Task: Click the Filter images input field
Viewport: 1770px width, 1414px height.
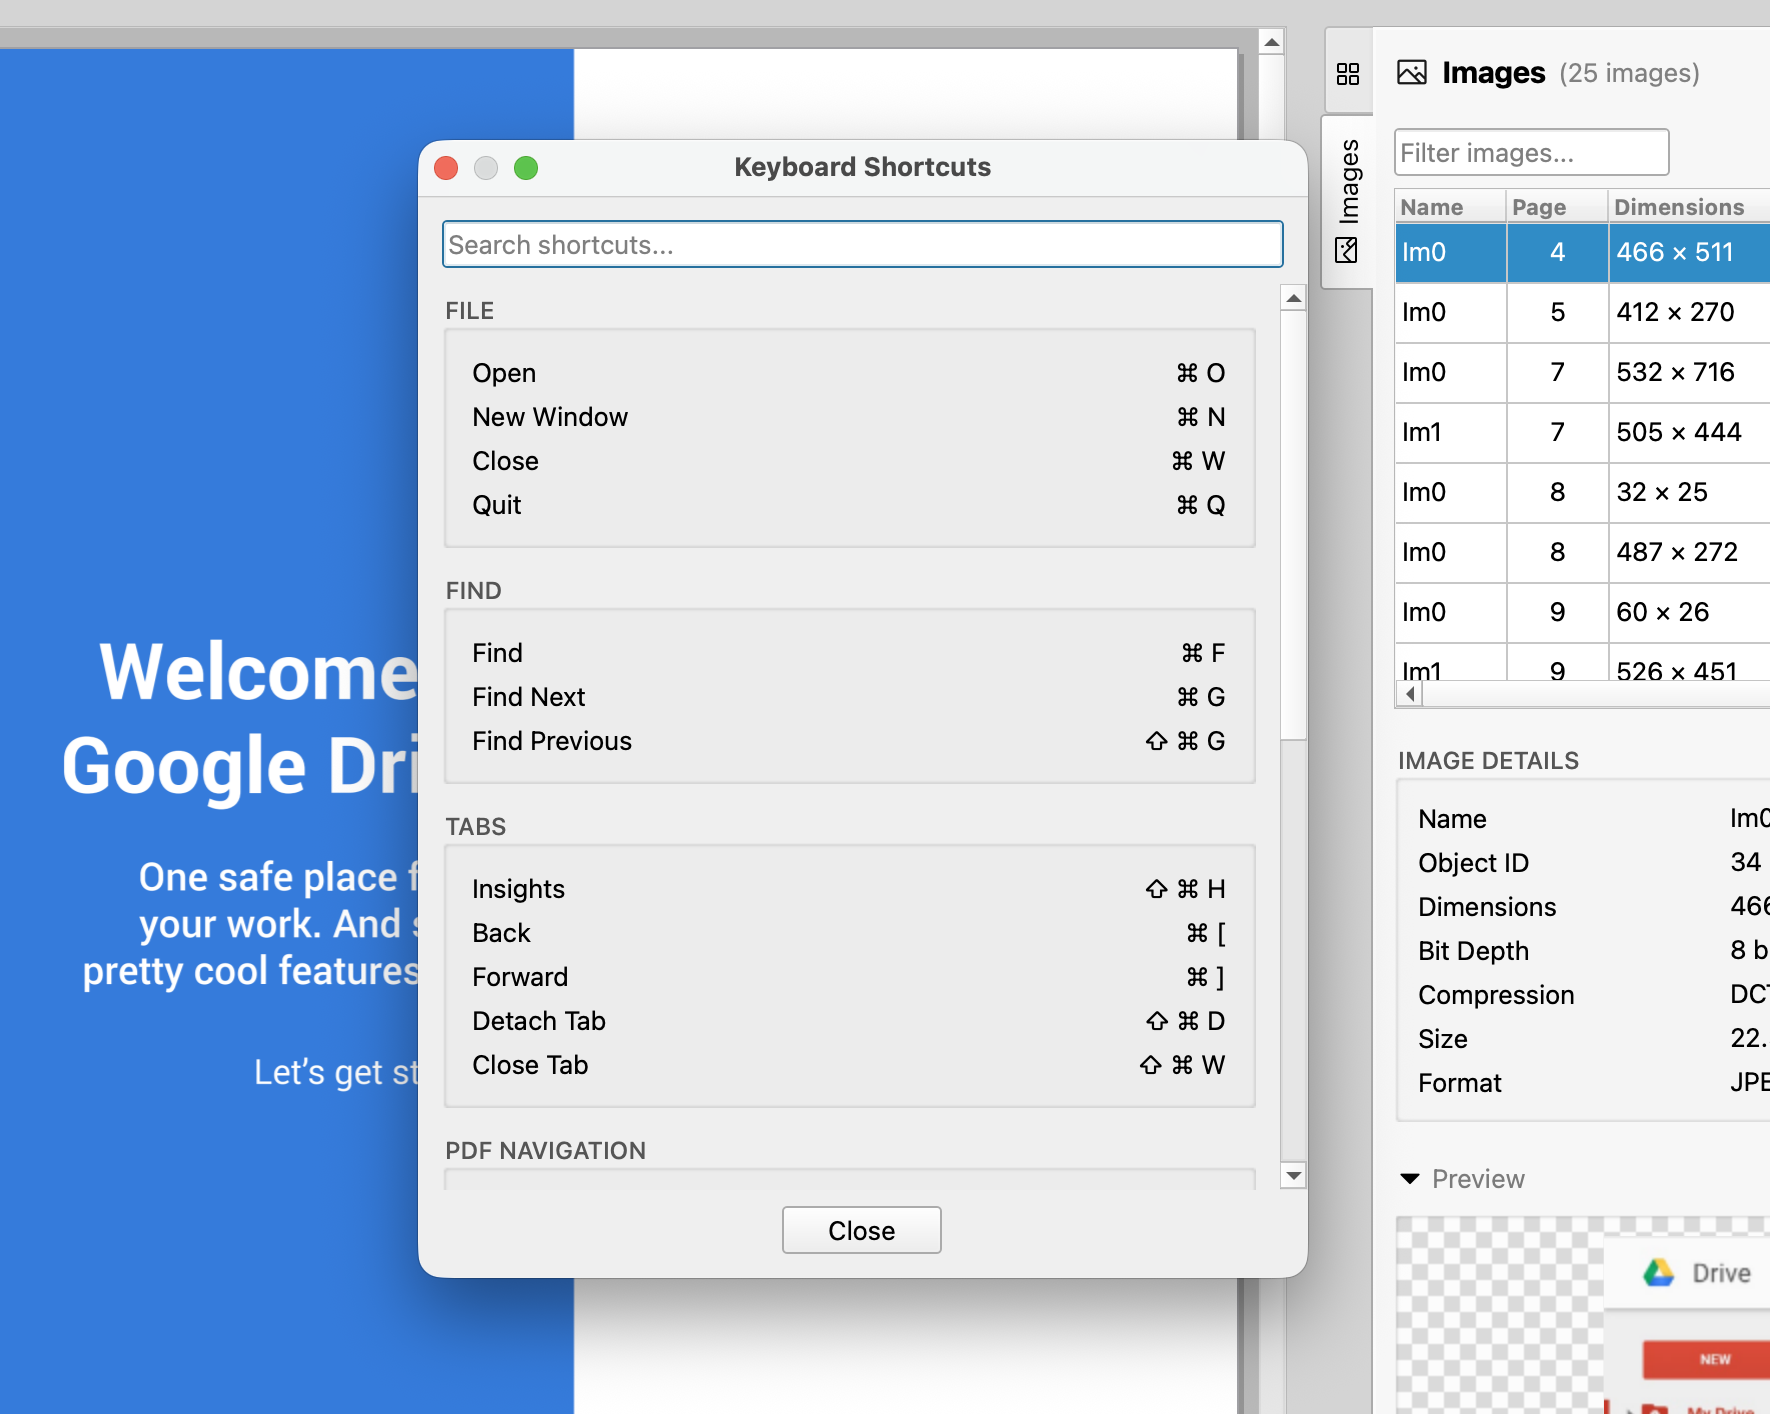Action: click(1531, 152)
